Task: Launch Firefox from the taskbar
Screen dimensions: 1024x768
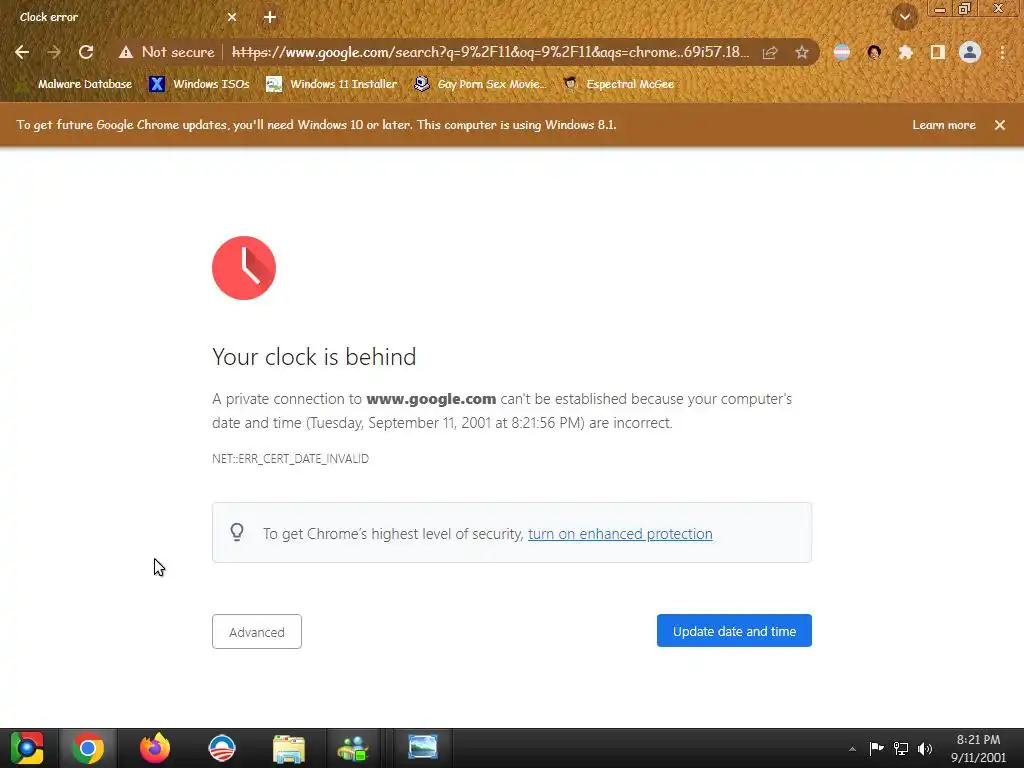Action: 155,748
